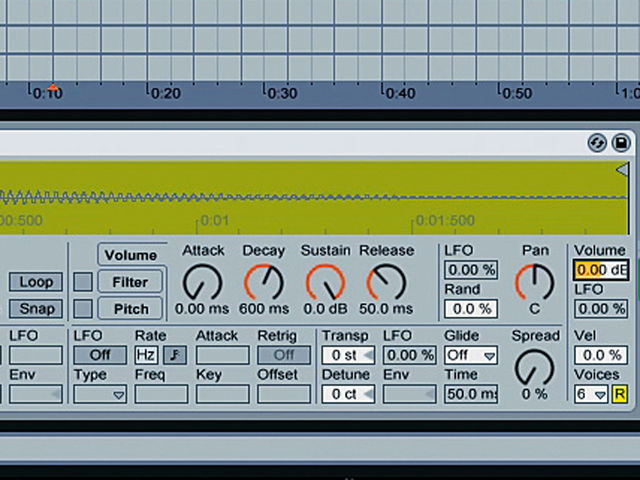Image resolution: width=640 pixels, height=480 pixels.
Task: Switch to the Volume tab
Action: pos(131,256)
